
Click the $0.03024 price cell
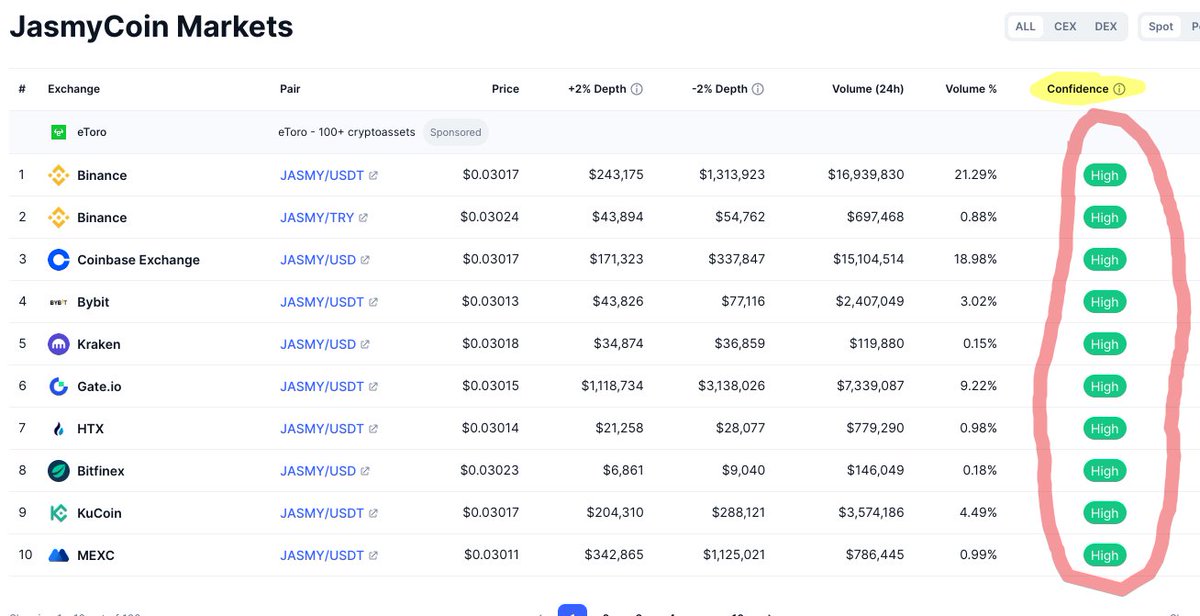[490, 217]
